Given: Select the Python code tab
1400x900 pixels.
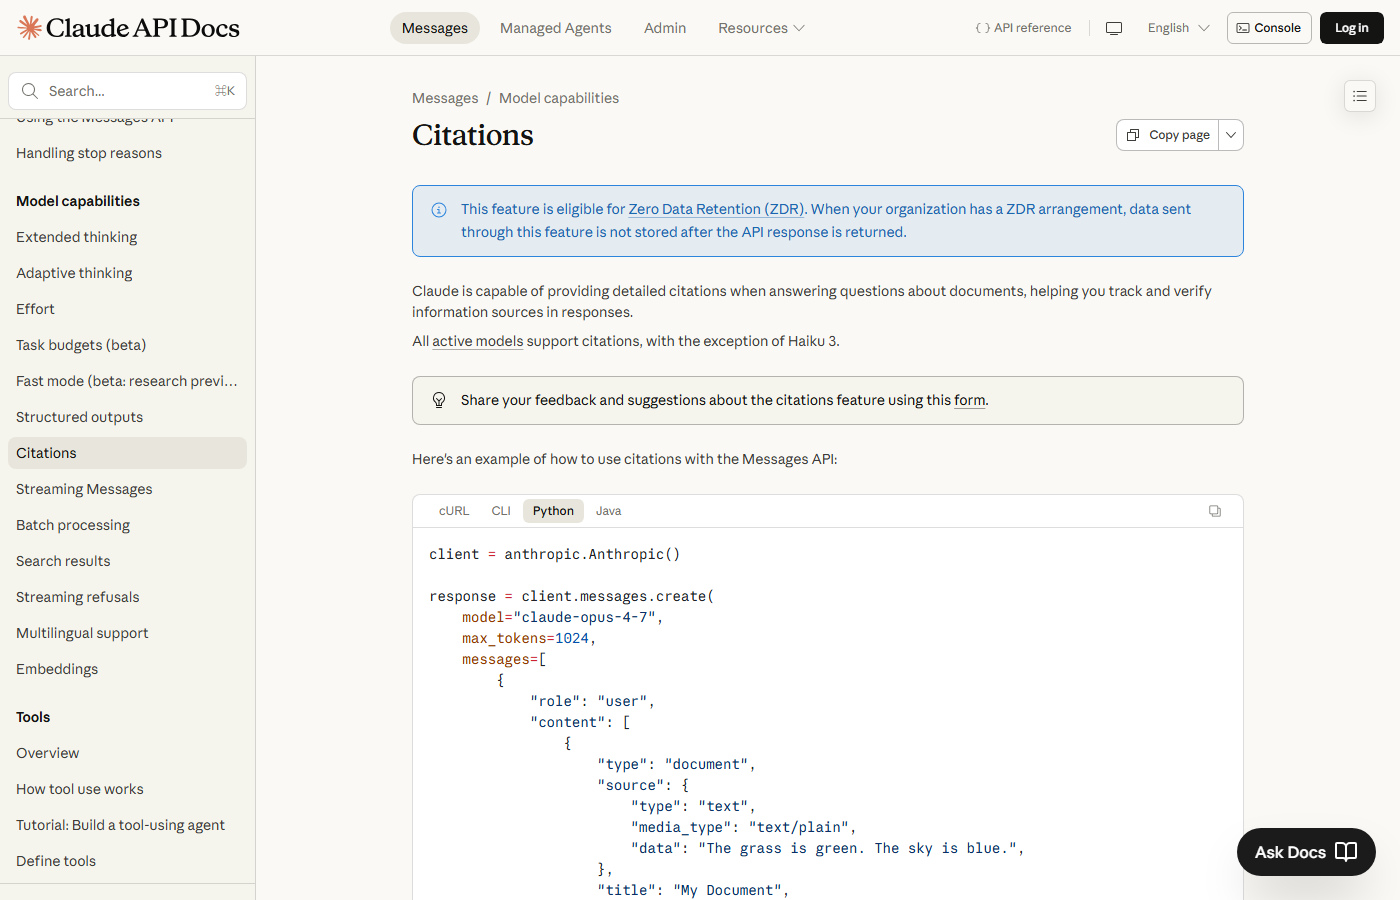Looking at the screenshot, I should (x=553, y=511).
